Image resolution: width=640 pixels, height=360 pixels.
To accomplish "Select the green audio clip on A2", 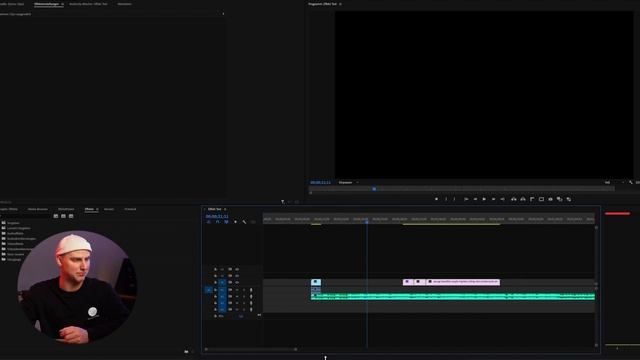I will click(453, 297).
